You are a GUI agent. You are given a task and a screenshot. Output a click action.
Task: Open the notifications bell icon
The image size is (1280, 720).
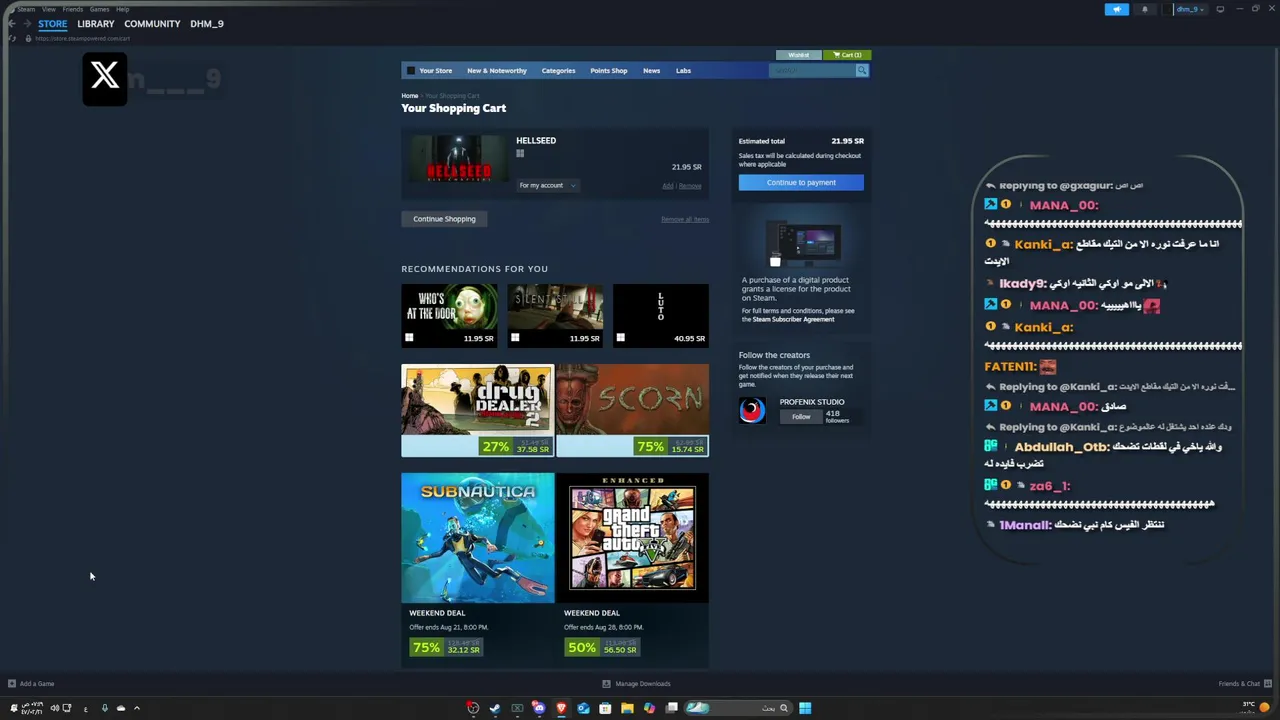tap(1145, 9)
